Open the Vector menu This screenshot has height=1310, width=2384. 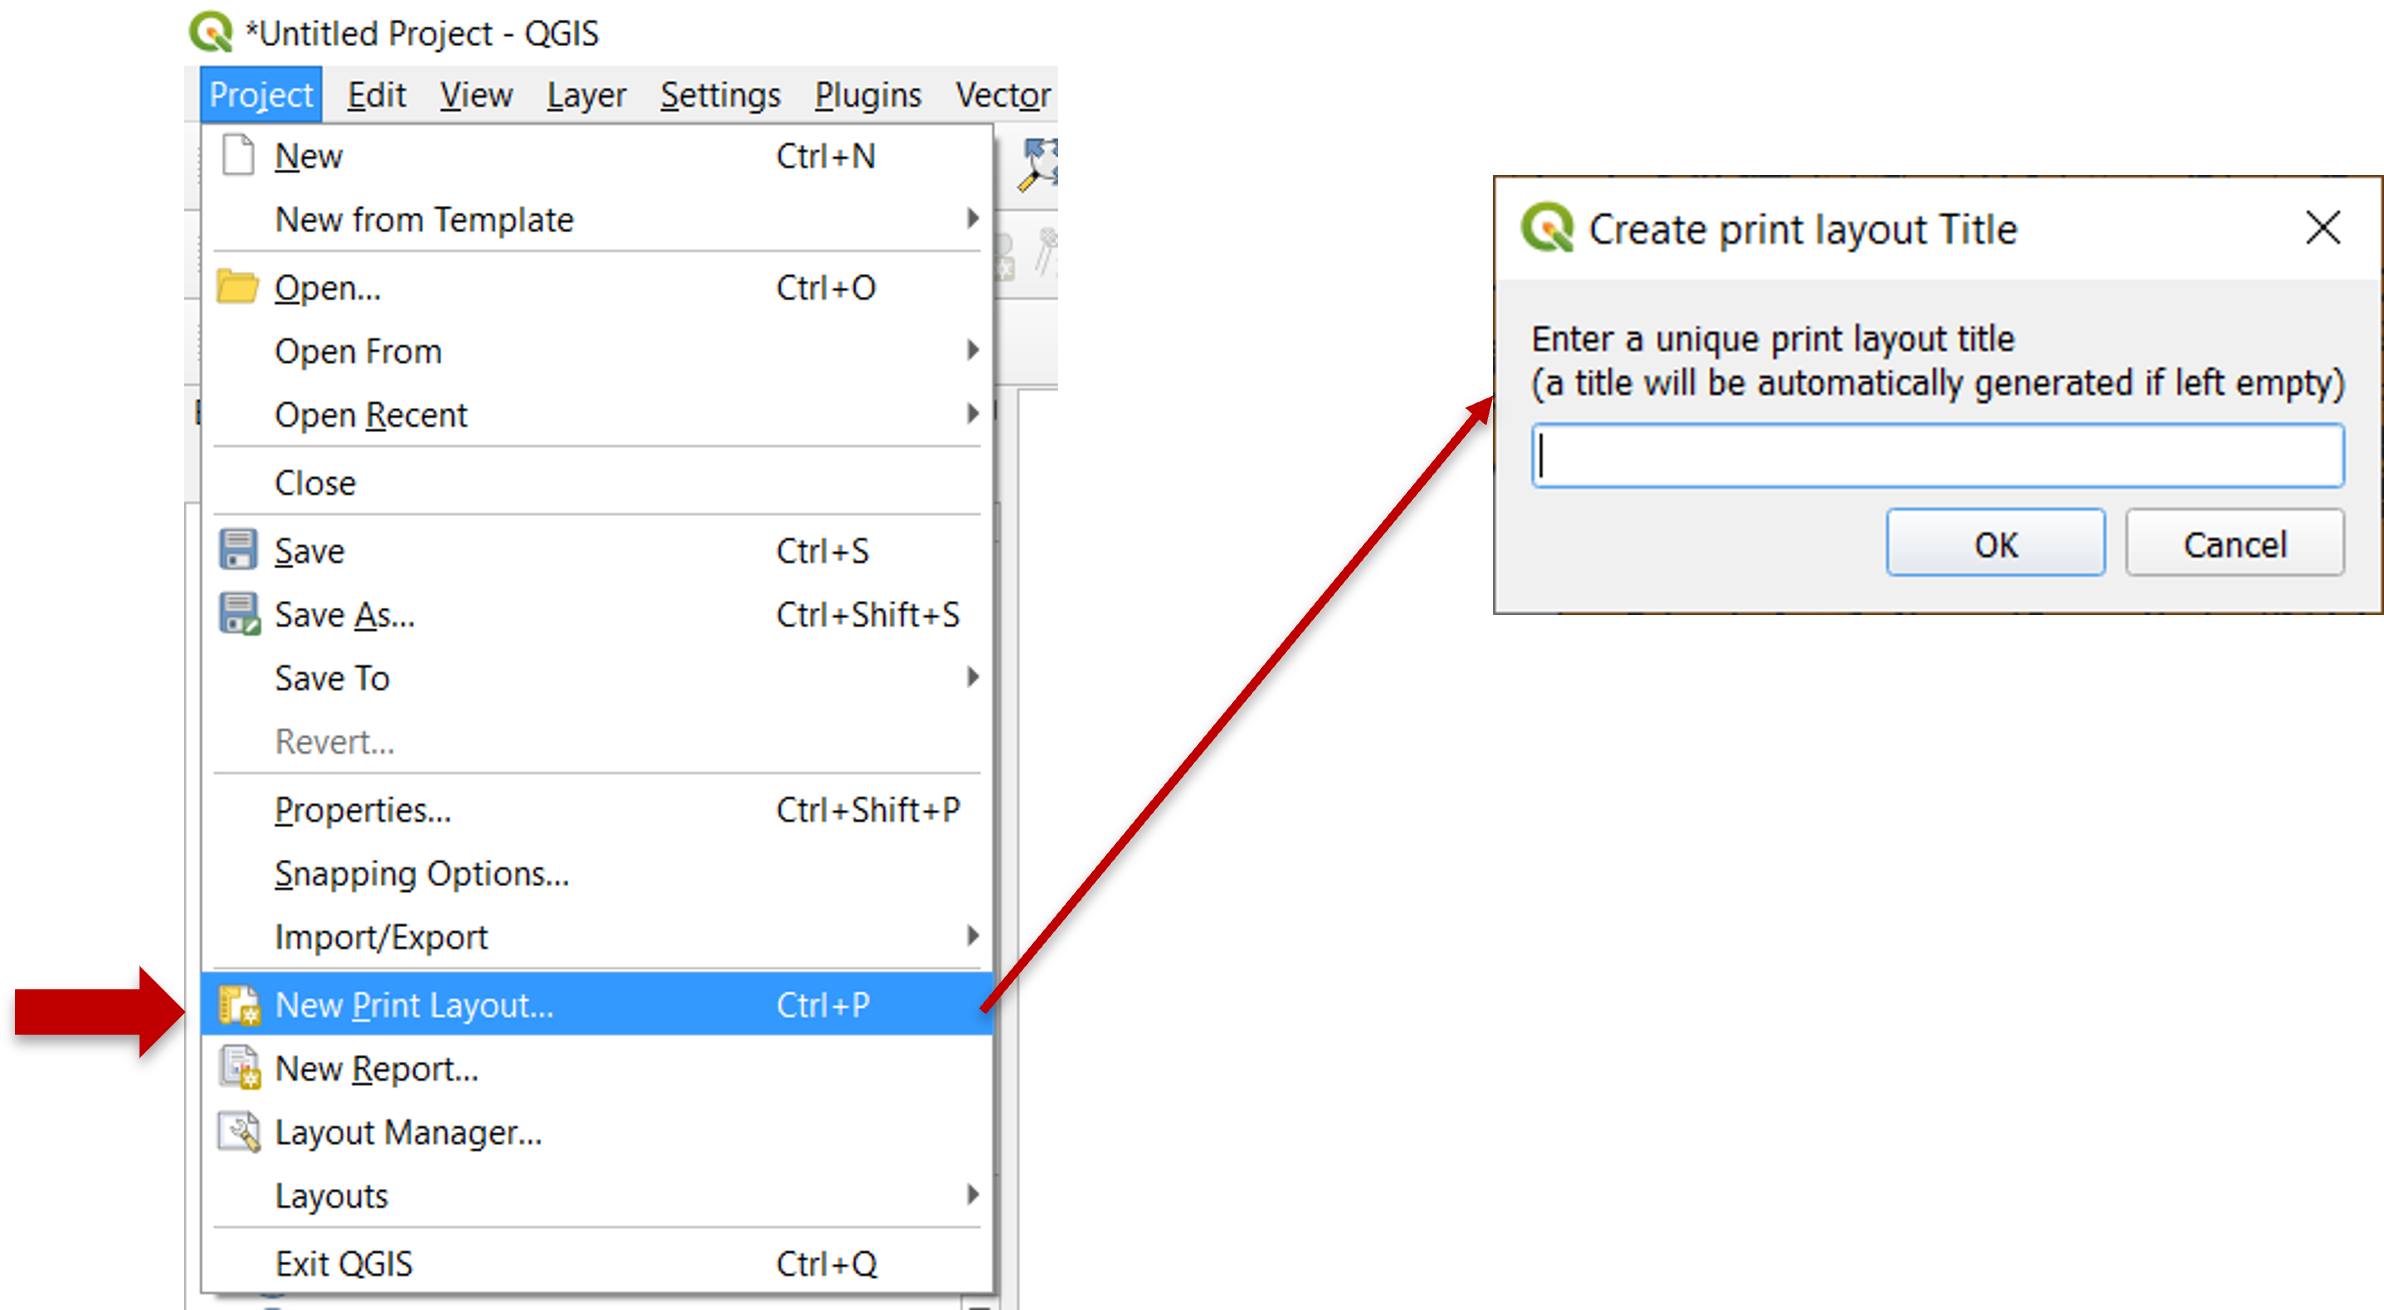pyautogui.click(x=1003, y=95)
